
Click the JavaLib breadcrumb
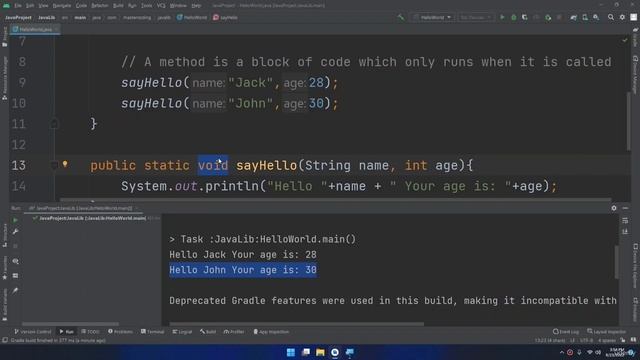click(x=47, y=18)
